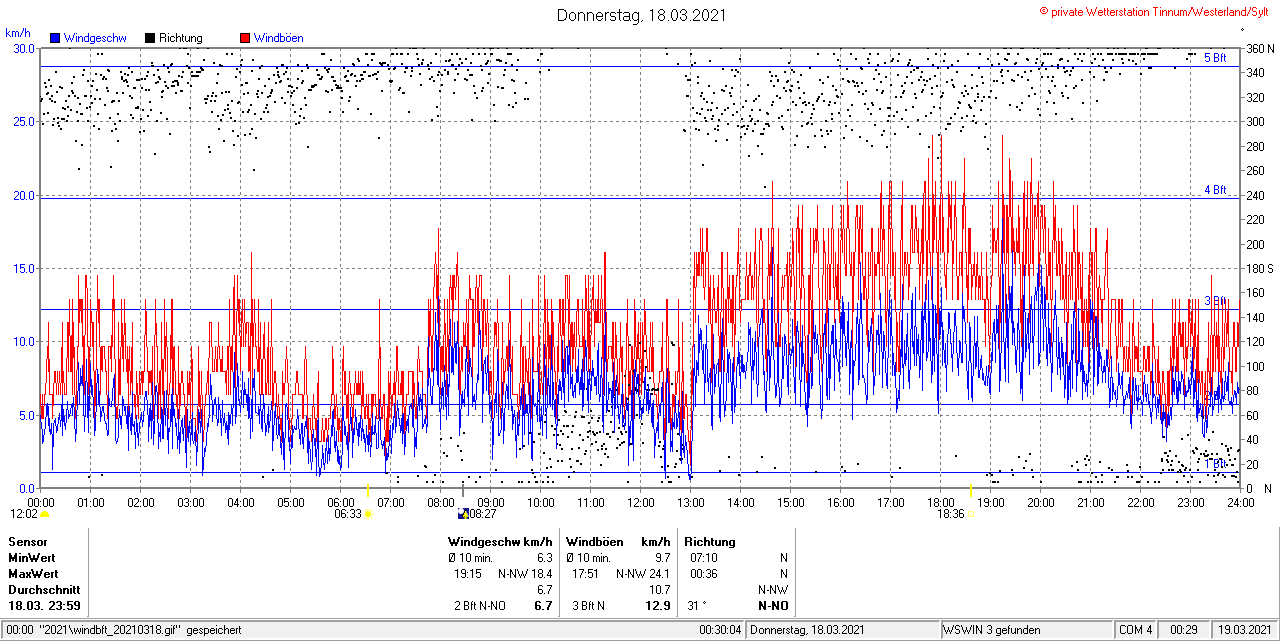Click the 31 ° direction value
Screen dimensions: 1280x641
pos(697,606)
